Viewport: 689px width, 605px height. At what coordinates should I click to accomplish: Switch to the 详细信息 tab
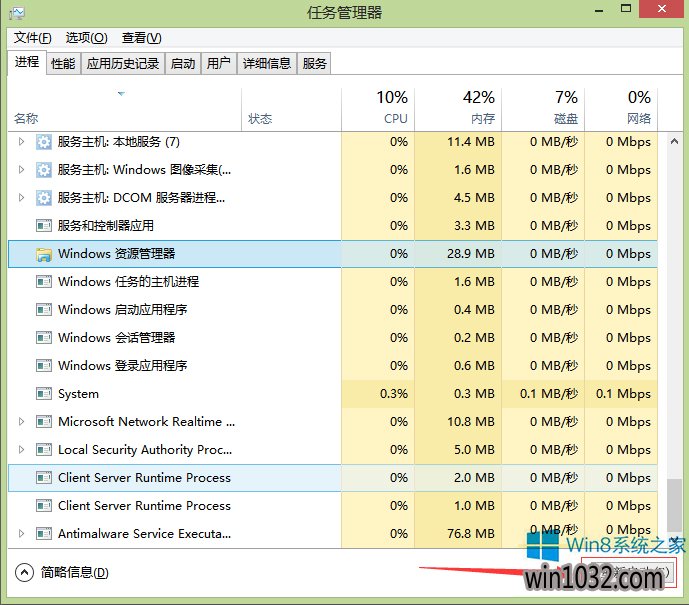pos(267,64)
